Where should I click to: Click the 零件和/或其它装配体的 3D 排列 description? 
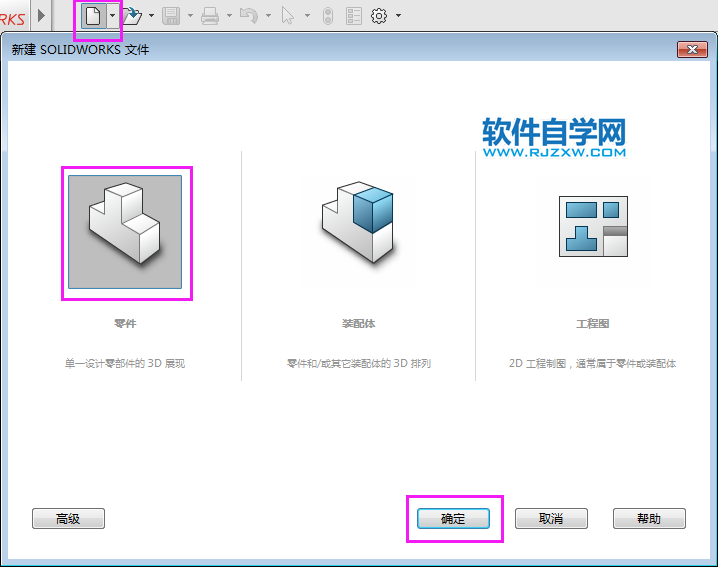359,364
